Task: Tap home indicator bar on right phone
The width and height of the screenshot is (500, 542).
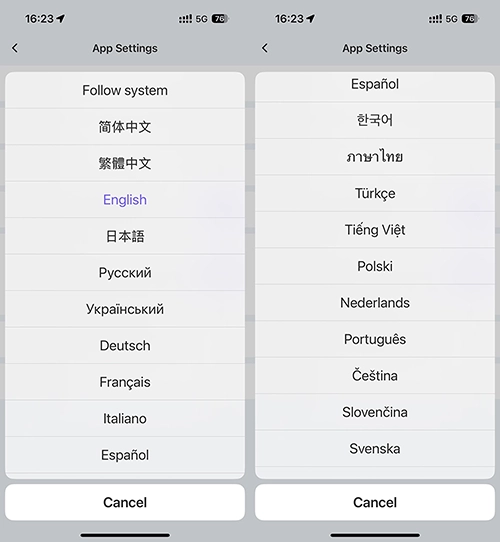Action: coord(375,535)
